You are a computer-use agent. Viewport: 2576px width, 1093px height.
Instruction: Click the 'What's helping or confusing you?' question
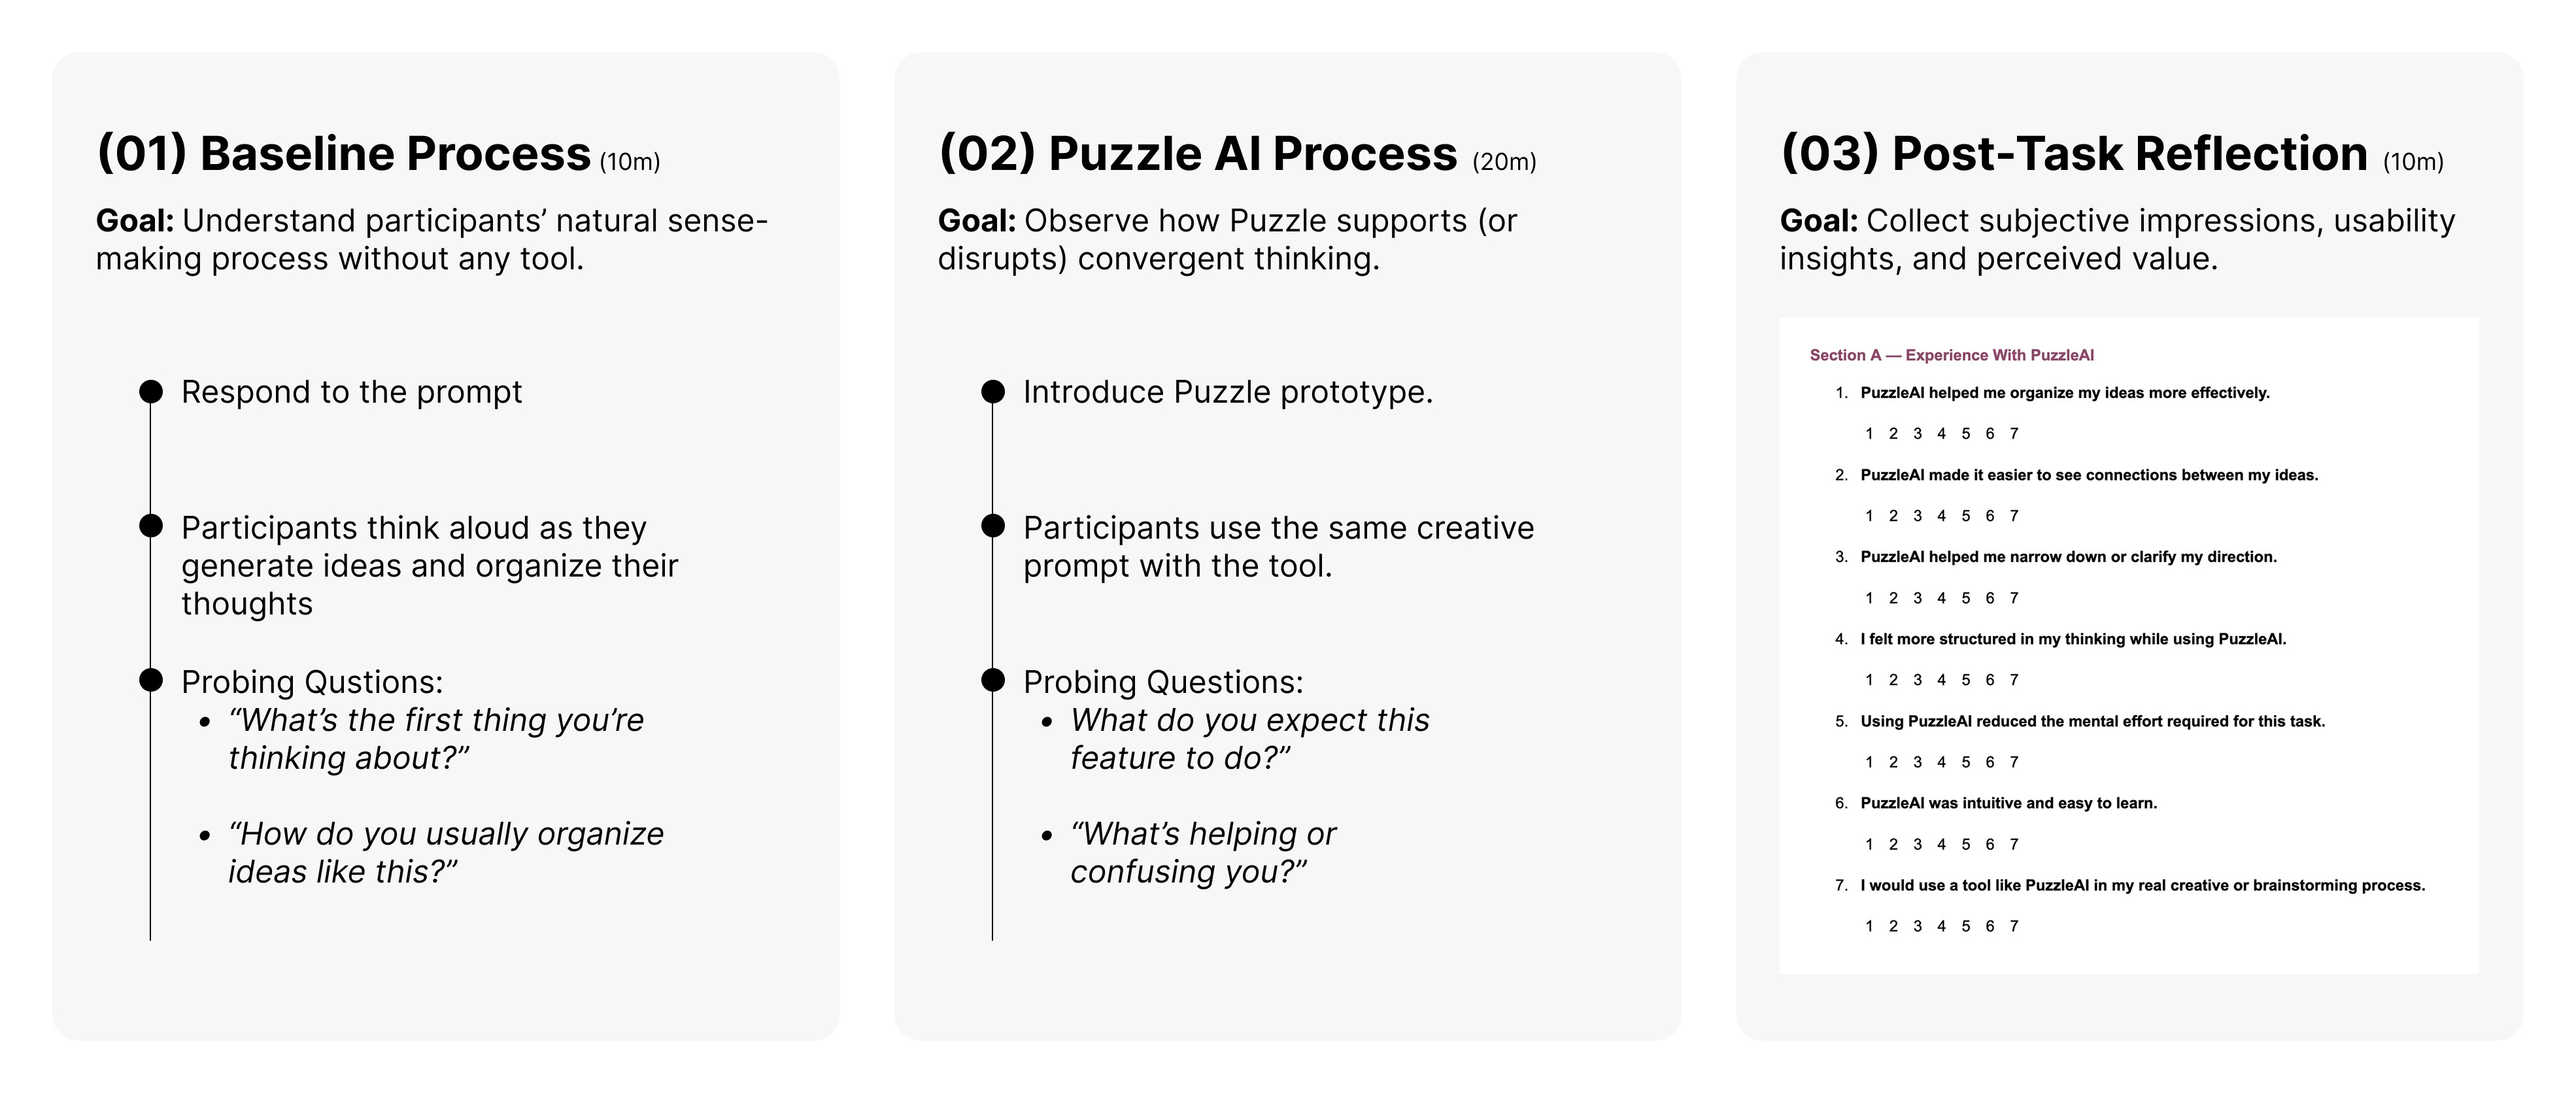click(x=1203, y=853)
